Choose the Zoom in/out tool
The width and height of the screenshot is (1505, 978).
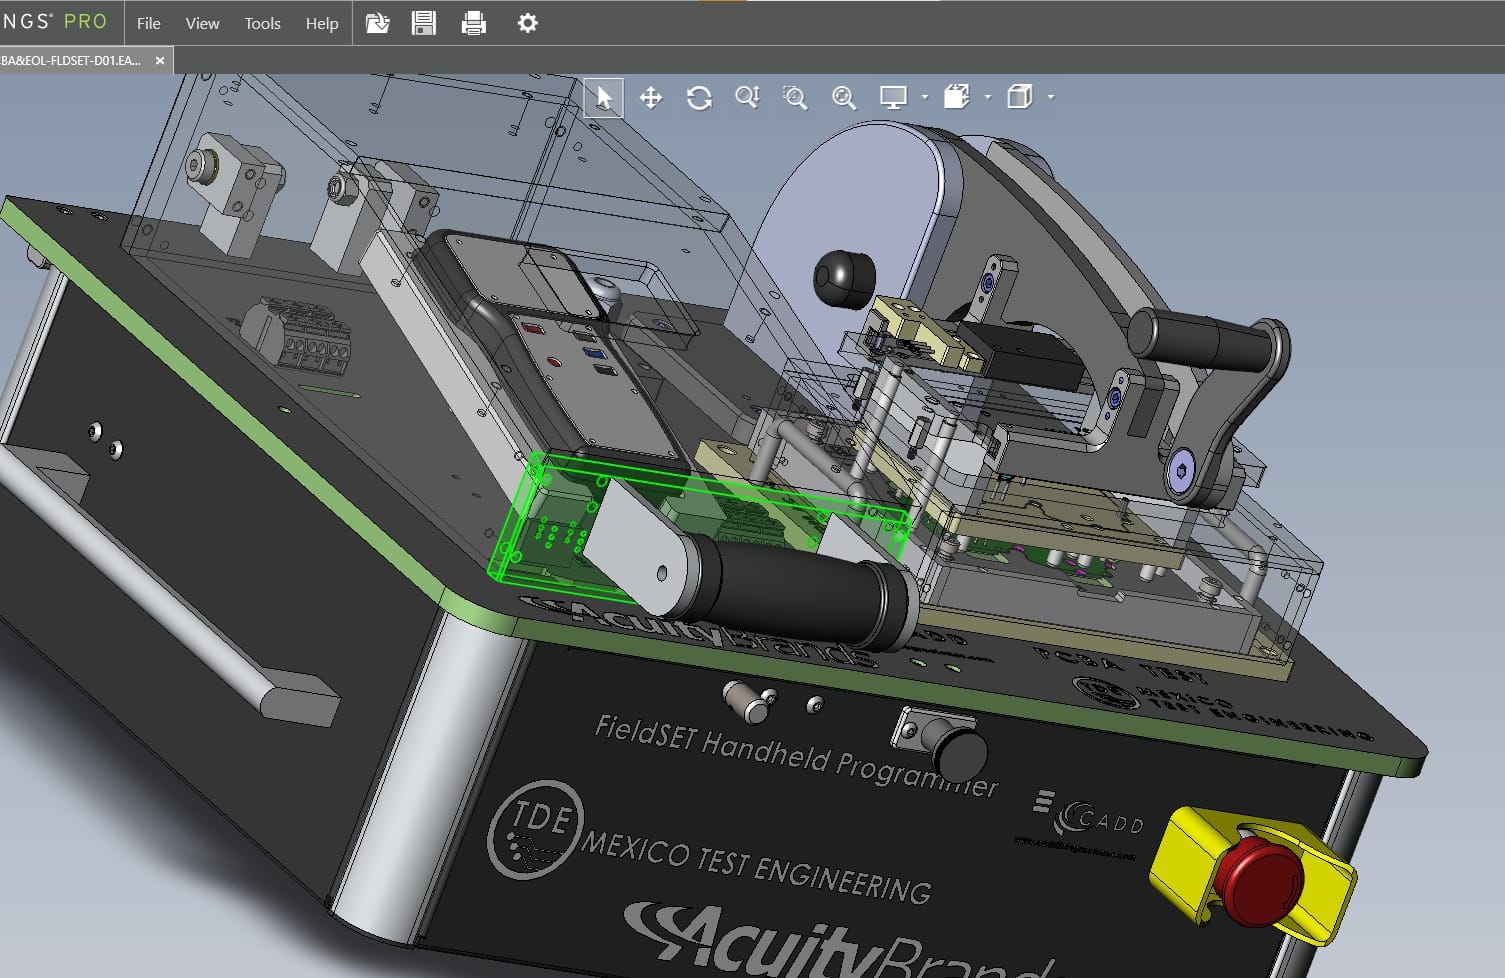click(747, 97)
